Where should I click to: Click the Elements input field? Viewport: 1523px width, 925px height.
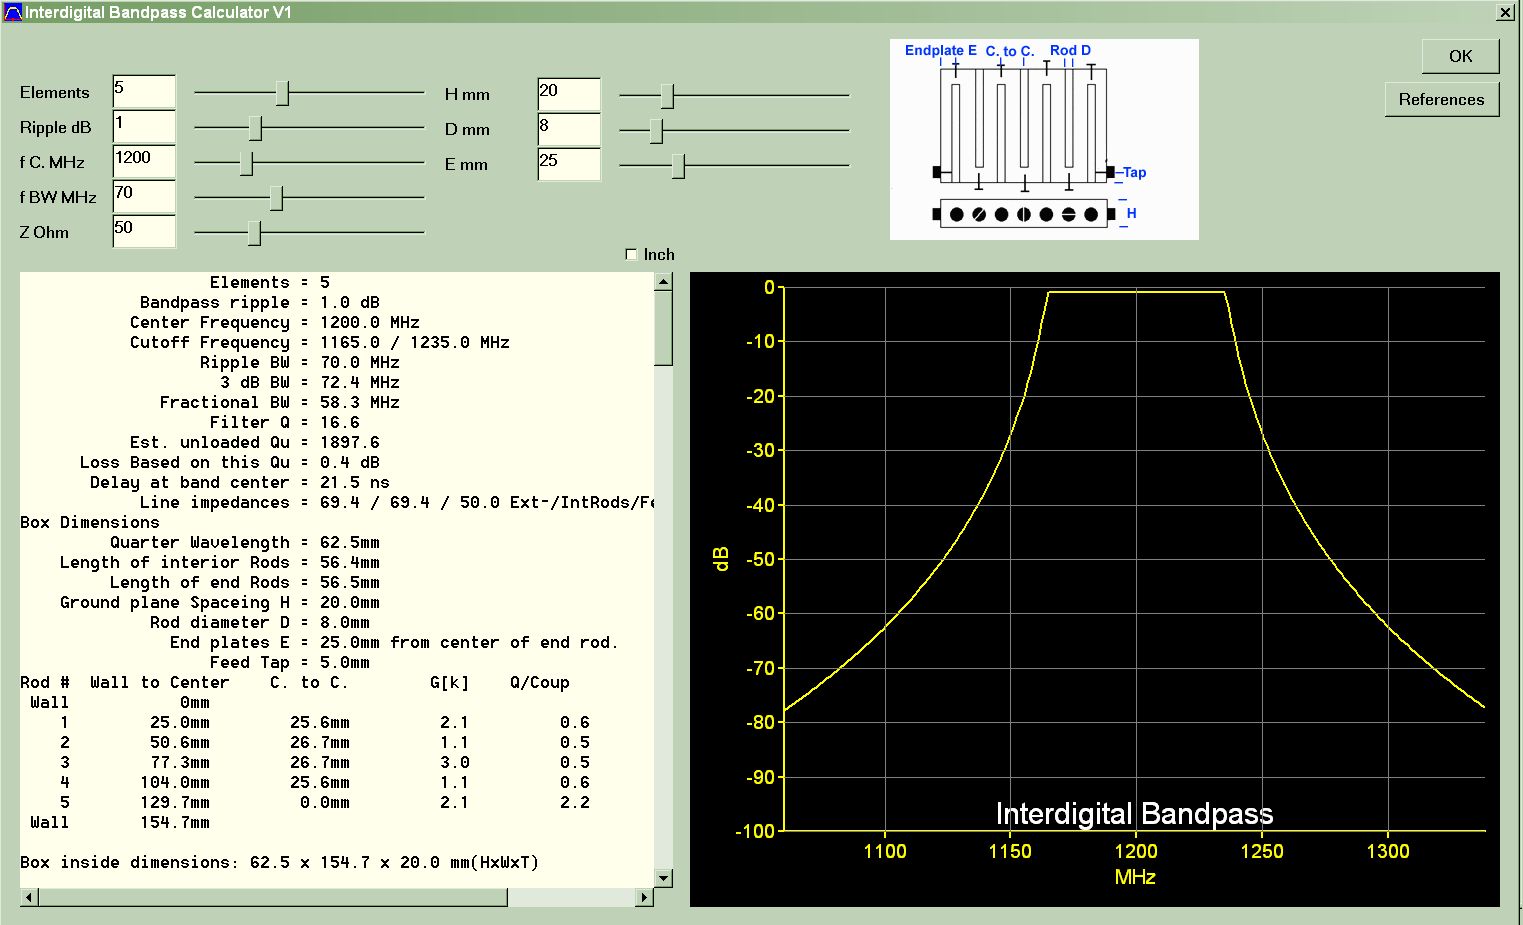[x=144, y=91]
